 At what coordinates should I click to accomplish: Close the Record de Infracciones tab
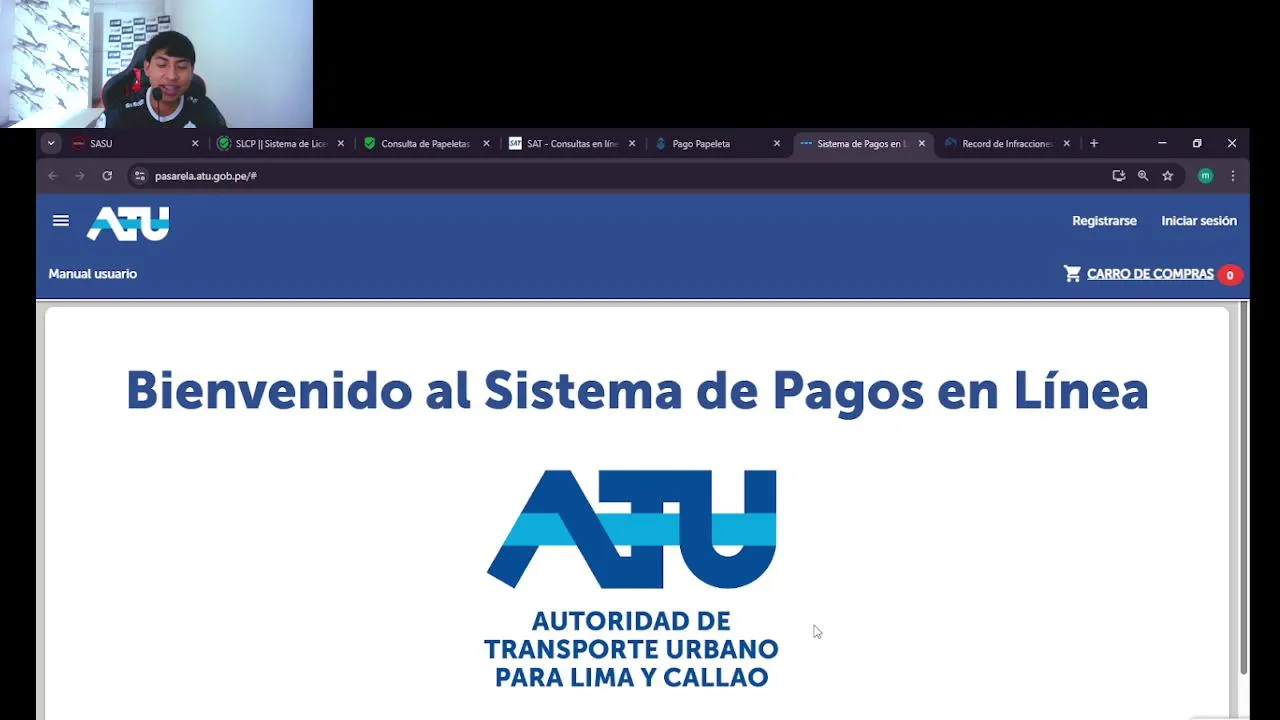pos(1067,144)
